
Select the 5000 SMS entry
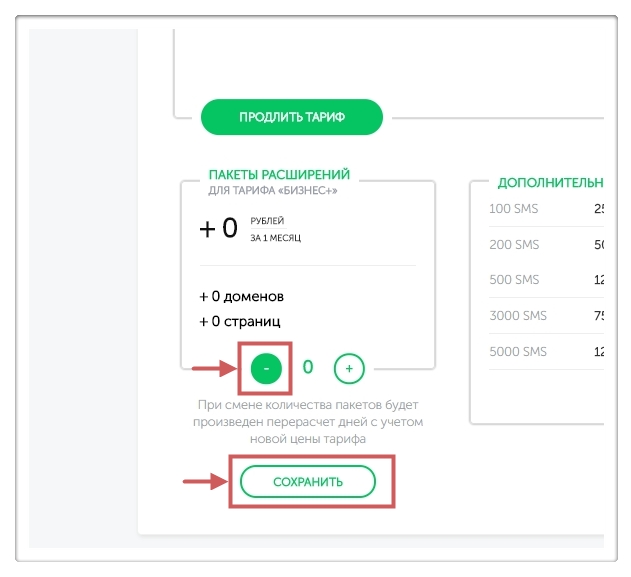[x=518, y=352]
